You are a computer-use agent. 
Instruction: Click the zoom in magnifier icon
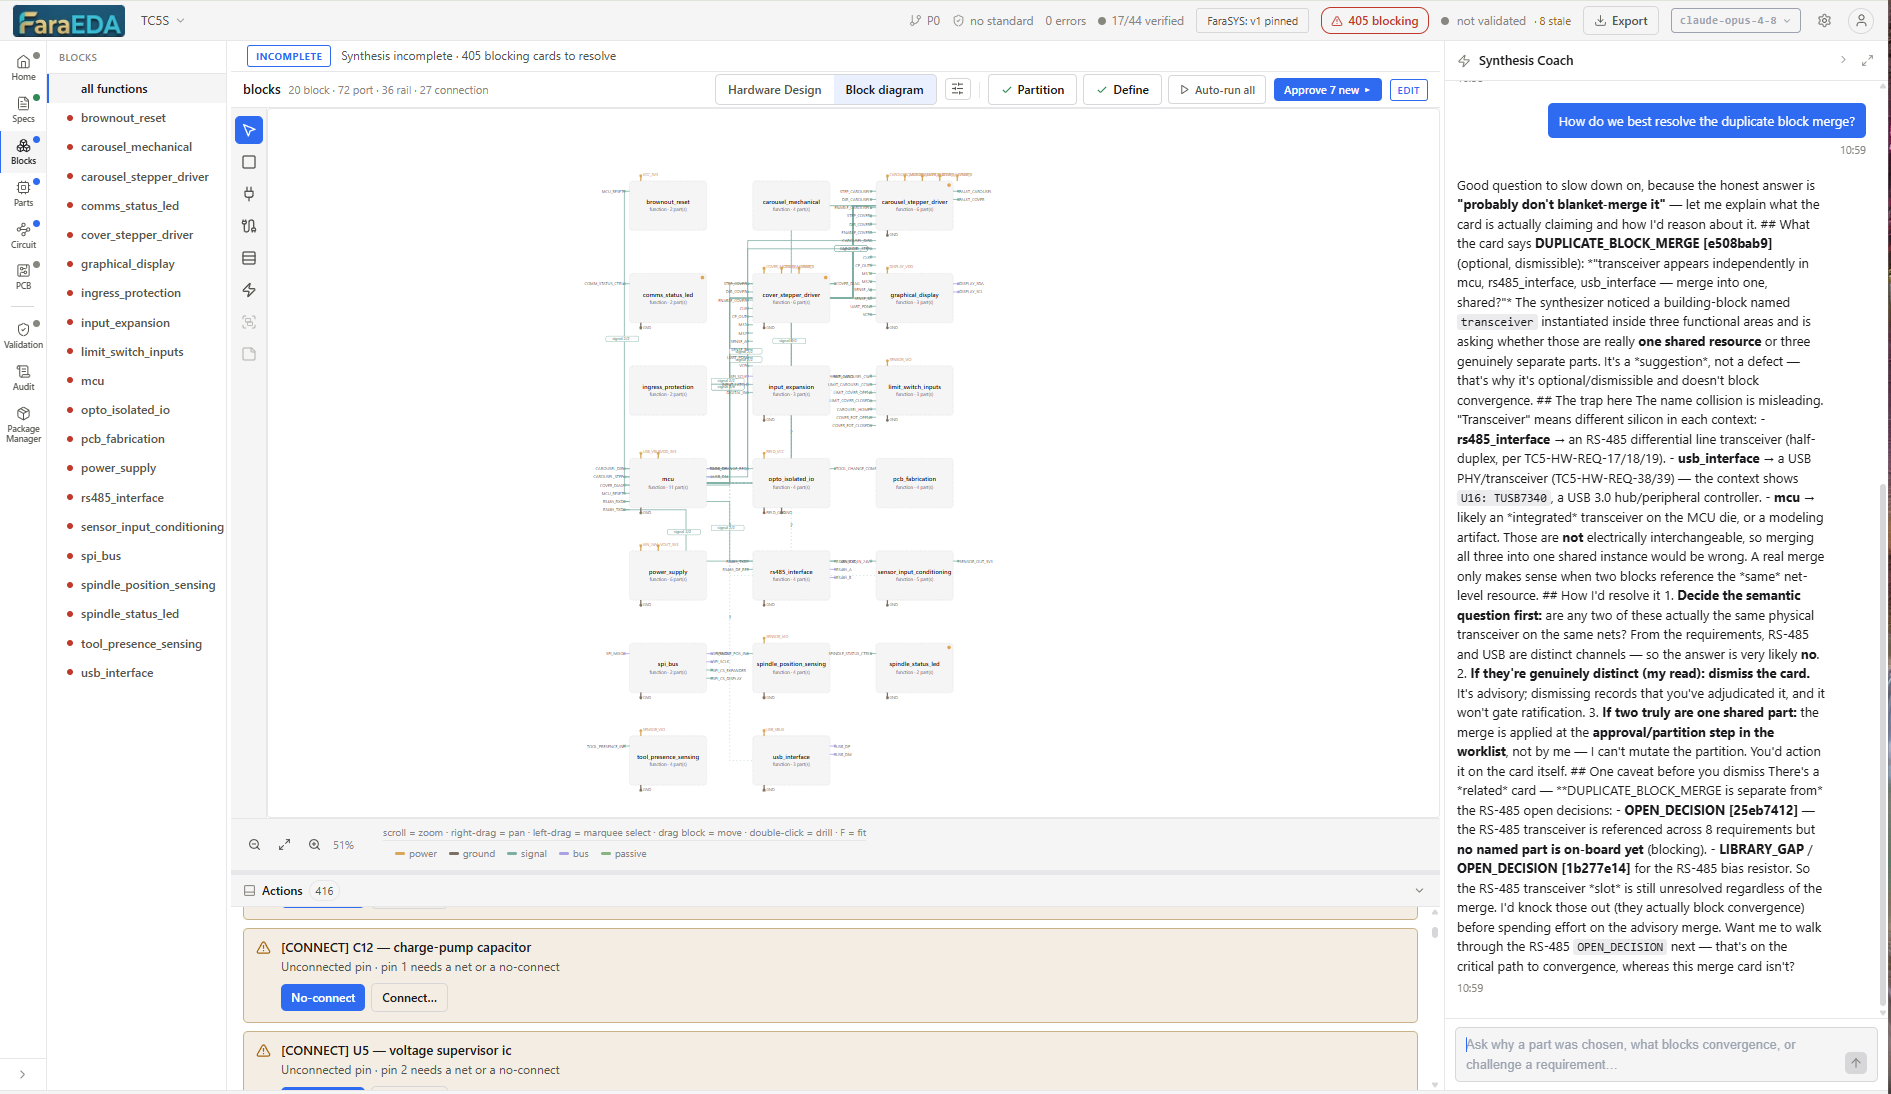[315, 845]
